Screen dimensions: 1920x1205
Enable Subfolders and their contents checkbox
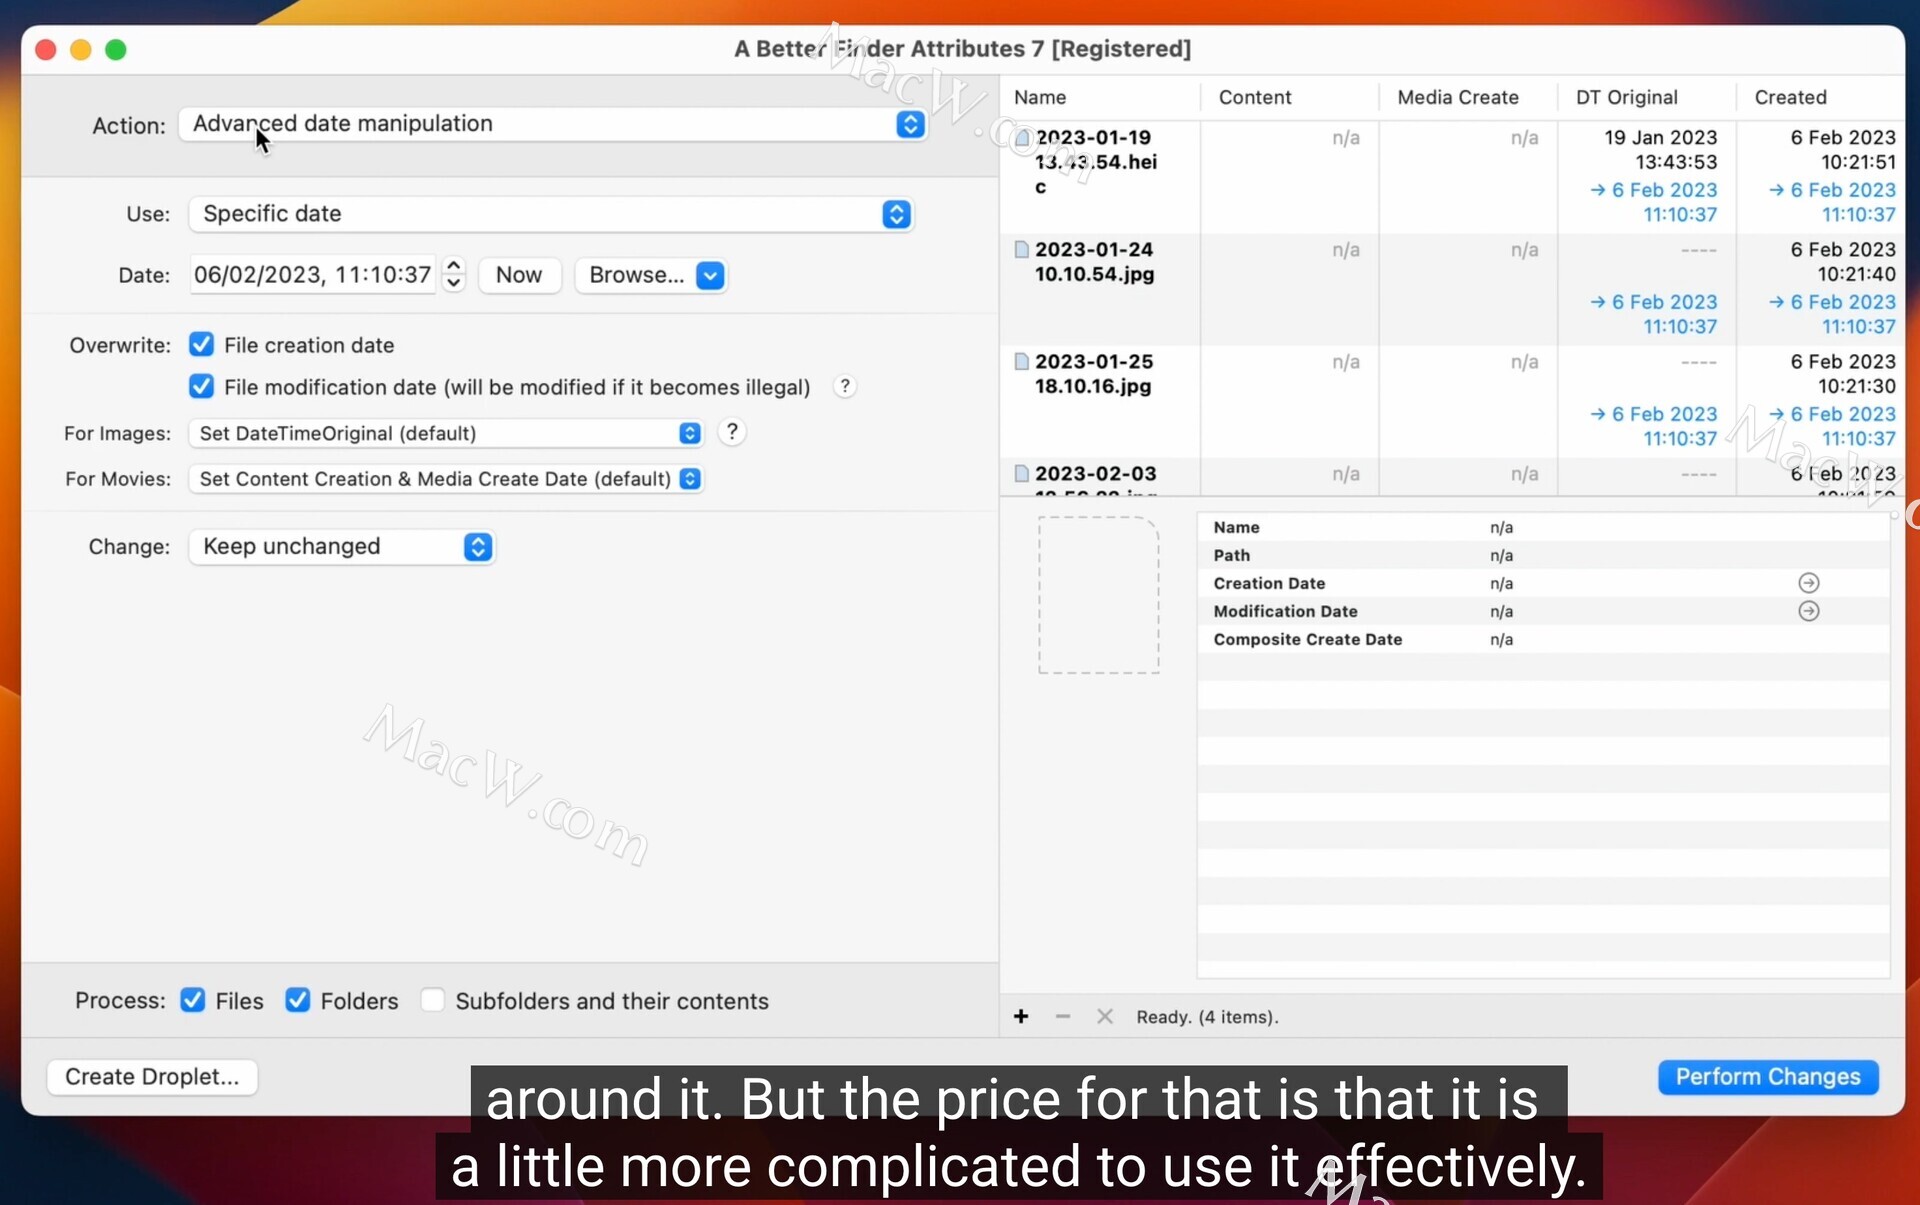click(432, 1000)
